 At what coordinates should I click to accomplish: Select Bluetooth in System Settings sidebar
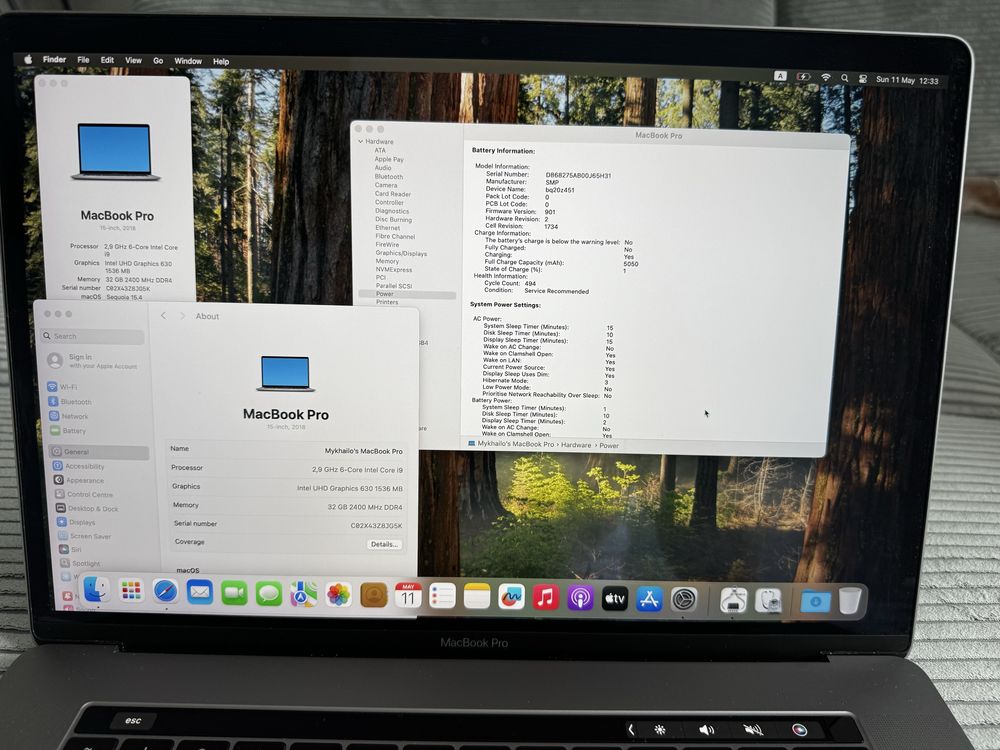70,402
